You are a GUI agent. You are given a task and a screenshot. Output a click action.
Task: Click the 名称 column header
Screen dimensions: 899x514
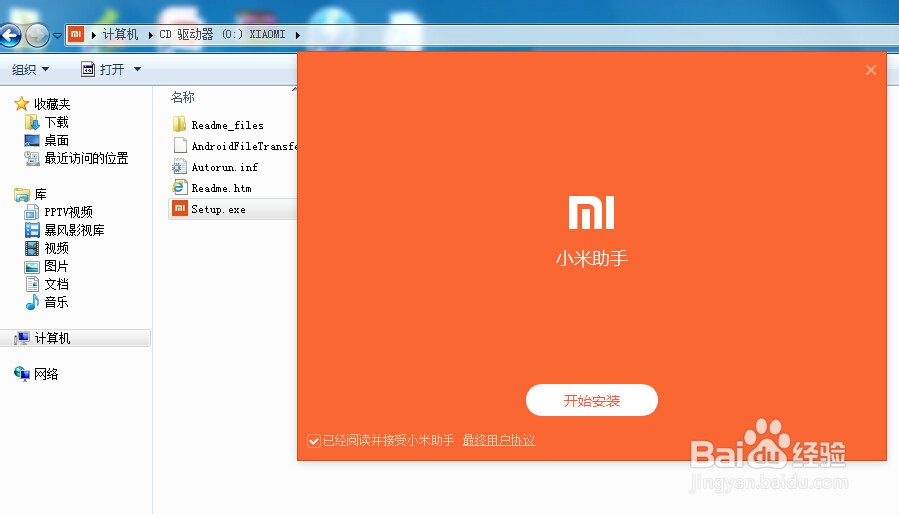[x=183, y=98]
